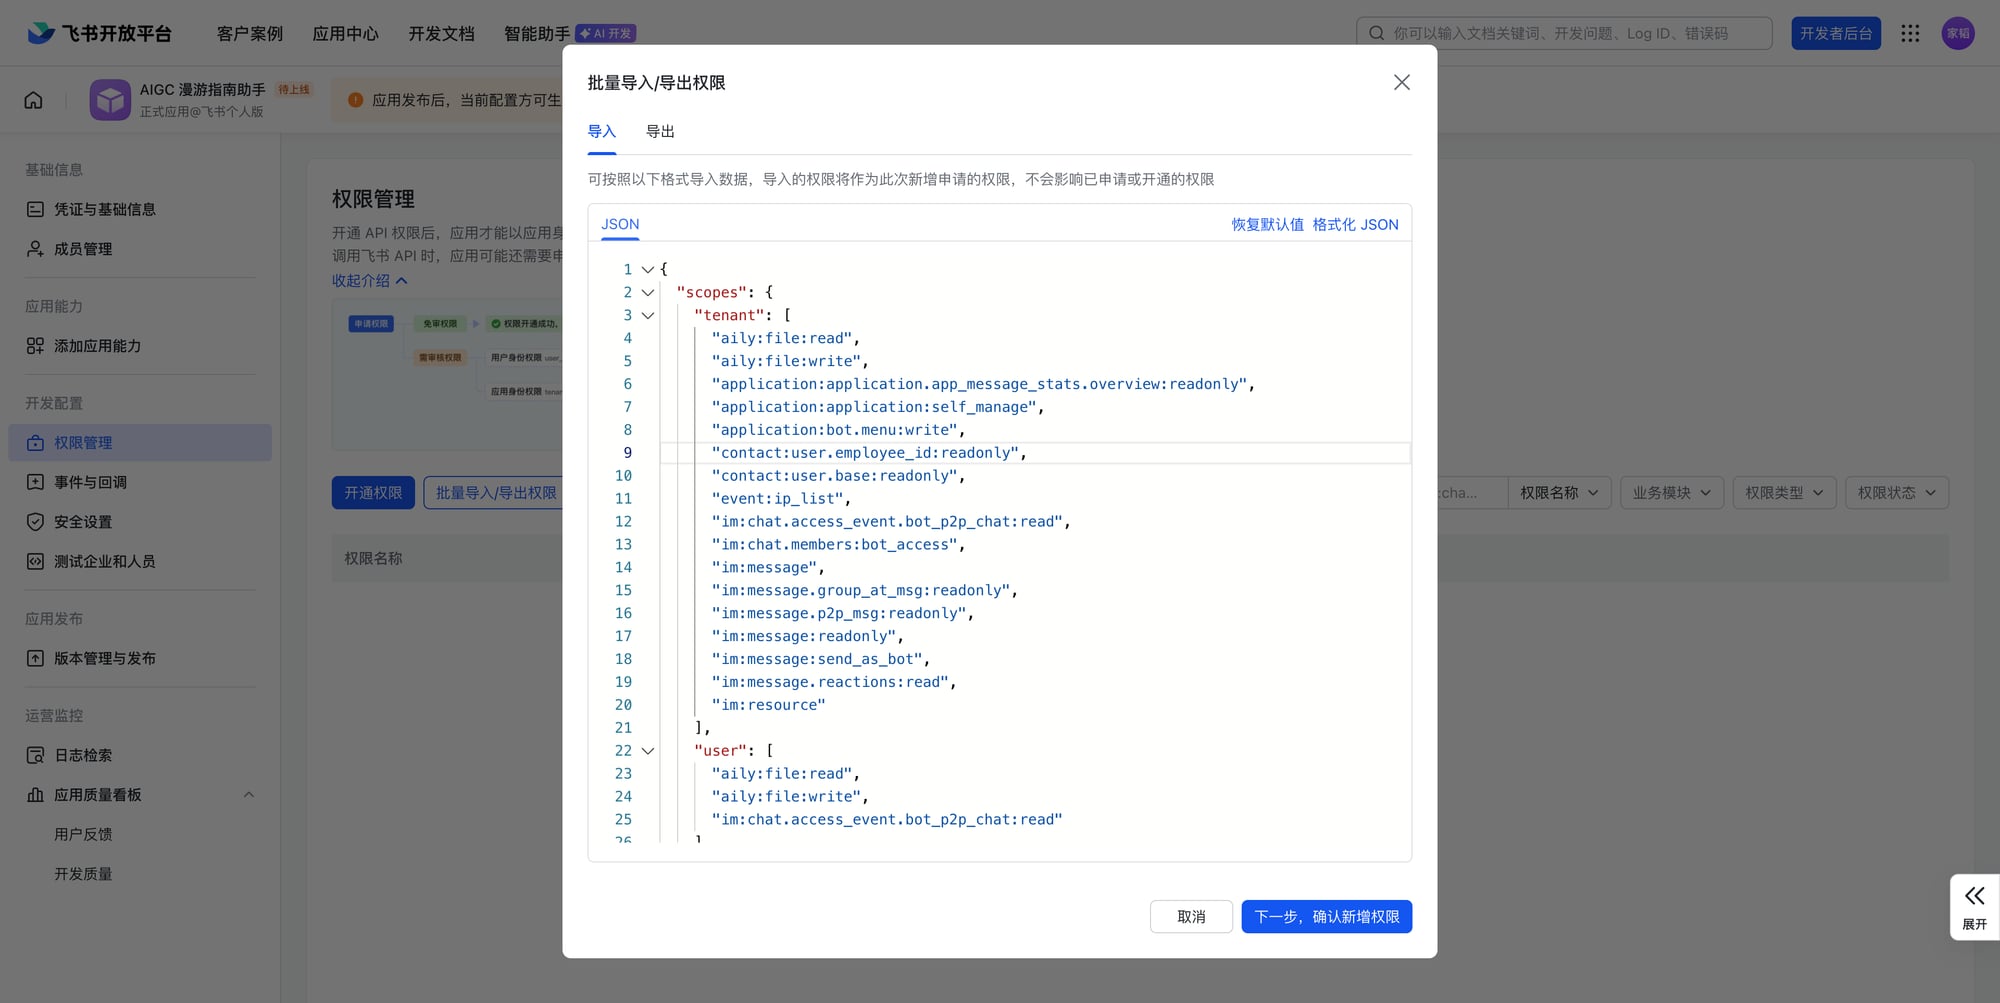Click 下一步，确认新增权限 button

pos(1326,917)
